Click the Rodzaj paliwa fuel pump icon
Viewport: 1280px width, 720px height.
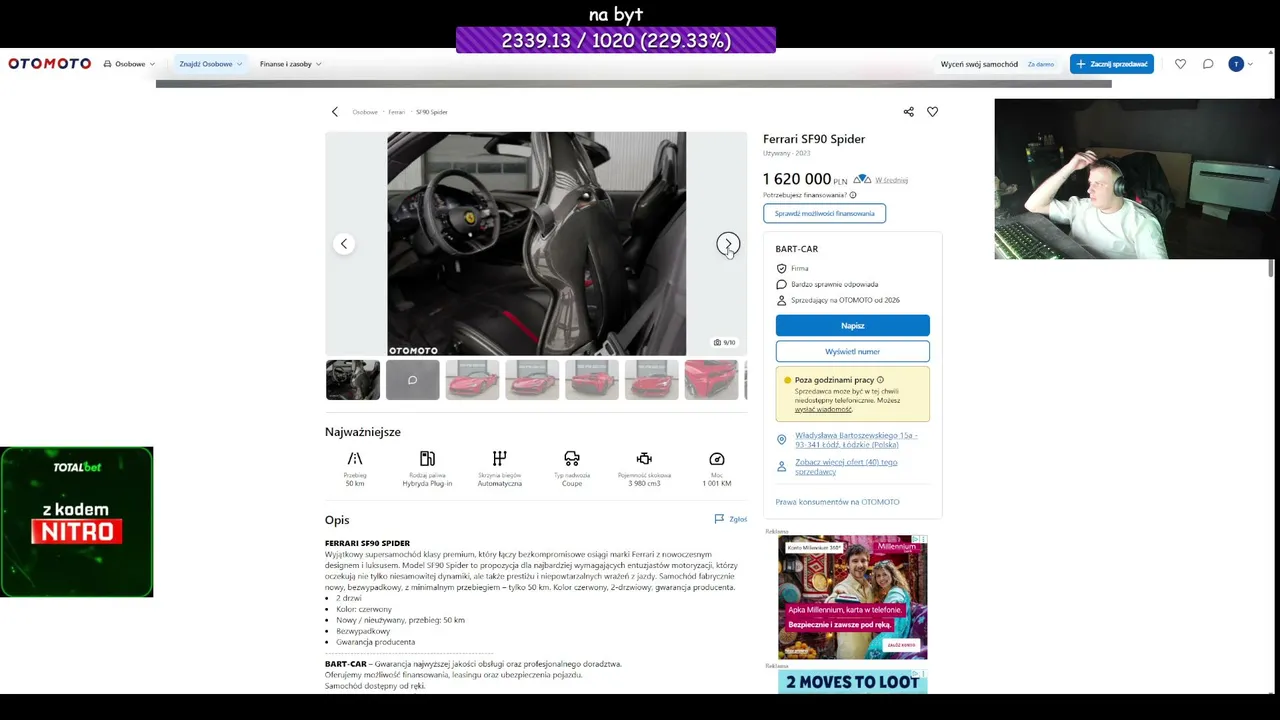tap(427, 459)
